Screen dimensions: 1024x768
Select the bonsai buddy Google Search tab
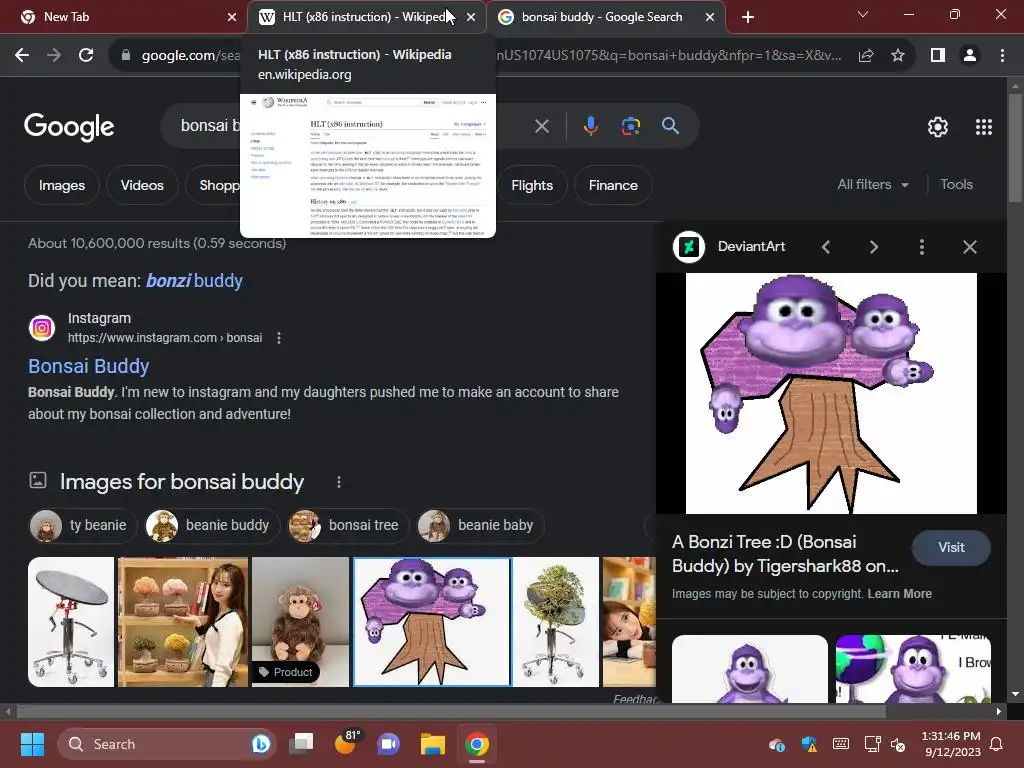[605, 17]
